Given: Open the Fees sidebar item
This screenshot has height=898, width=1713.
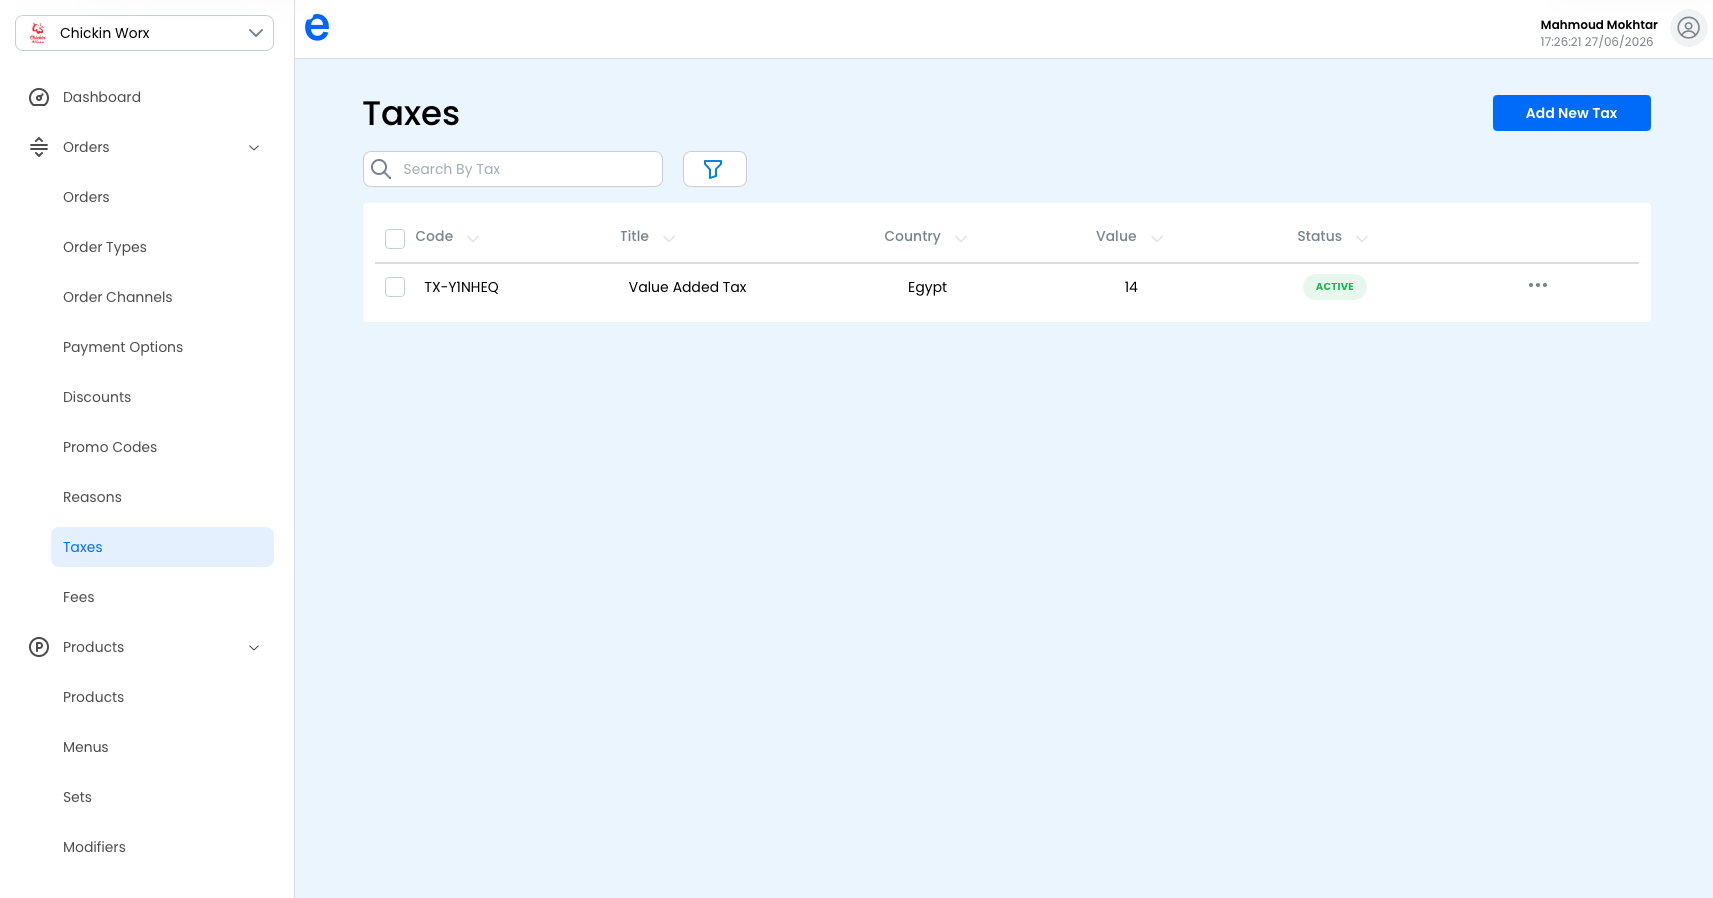Looking at the screenshot, I should point(79,597).
